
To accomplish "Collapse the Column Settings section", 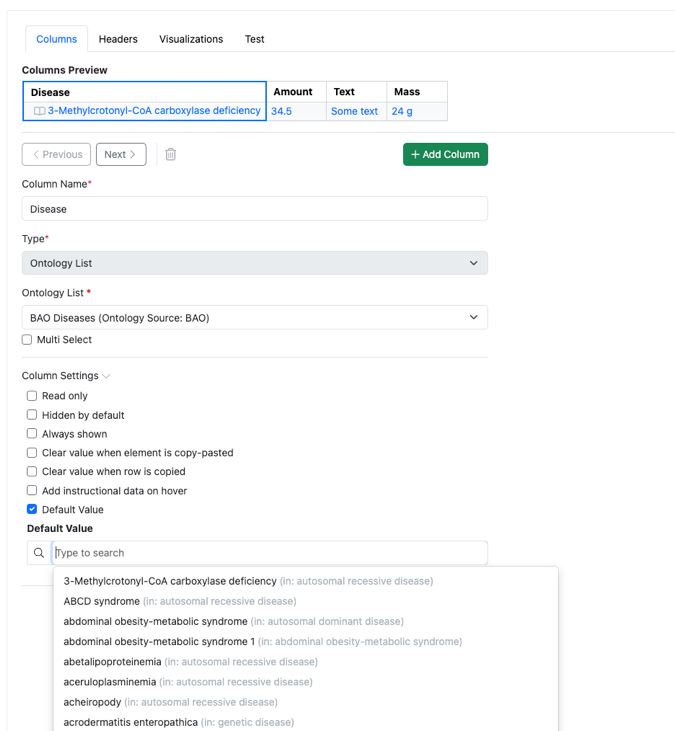I will pyautogui.click(x=66, y=376).
